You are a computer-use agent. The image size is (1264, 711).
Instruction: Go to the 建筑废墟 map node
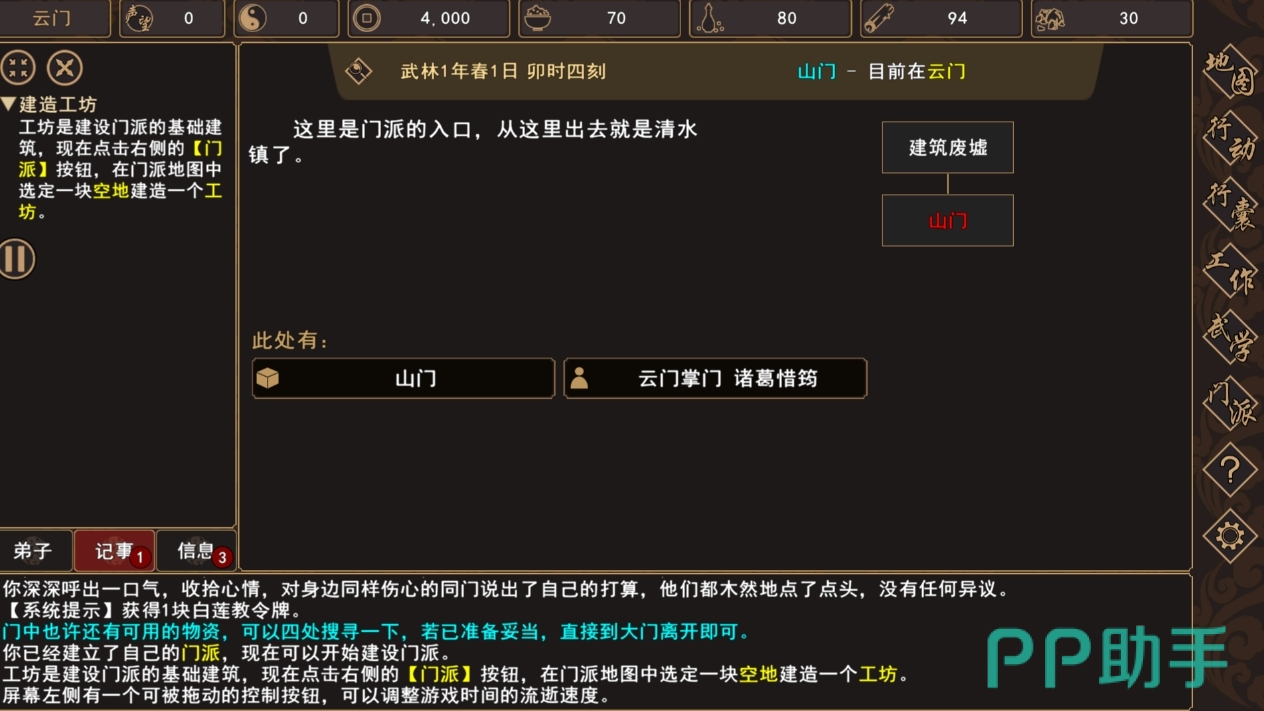coord(948,148)
